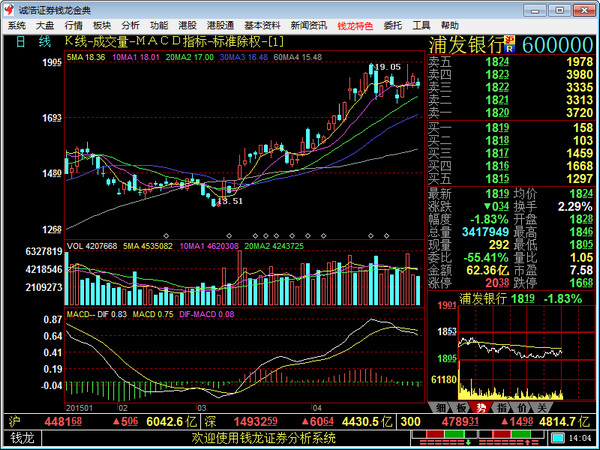Open the 系统 menu

coord(17,26)
